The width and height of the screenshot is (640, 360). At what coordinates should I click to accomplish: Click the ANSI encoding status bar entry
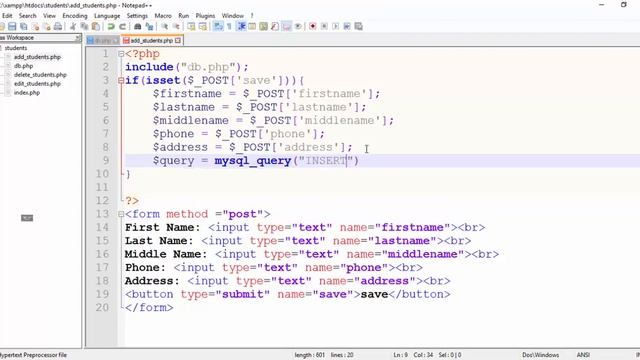(x=583, y=355)
